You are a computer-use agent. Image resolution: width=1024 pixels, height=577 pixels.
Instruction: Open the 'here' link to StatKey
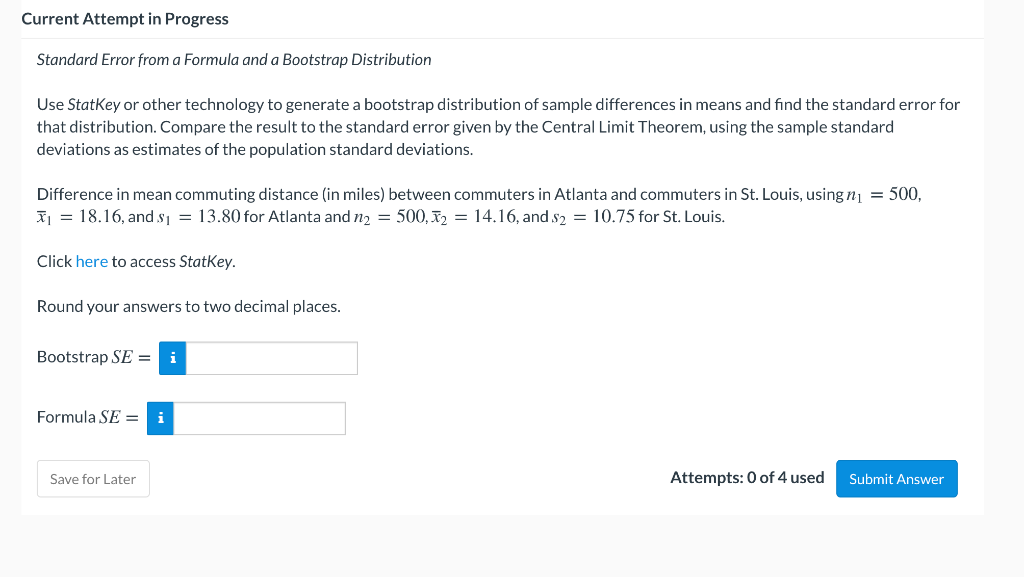91,261
